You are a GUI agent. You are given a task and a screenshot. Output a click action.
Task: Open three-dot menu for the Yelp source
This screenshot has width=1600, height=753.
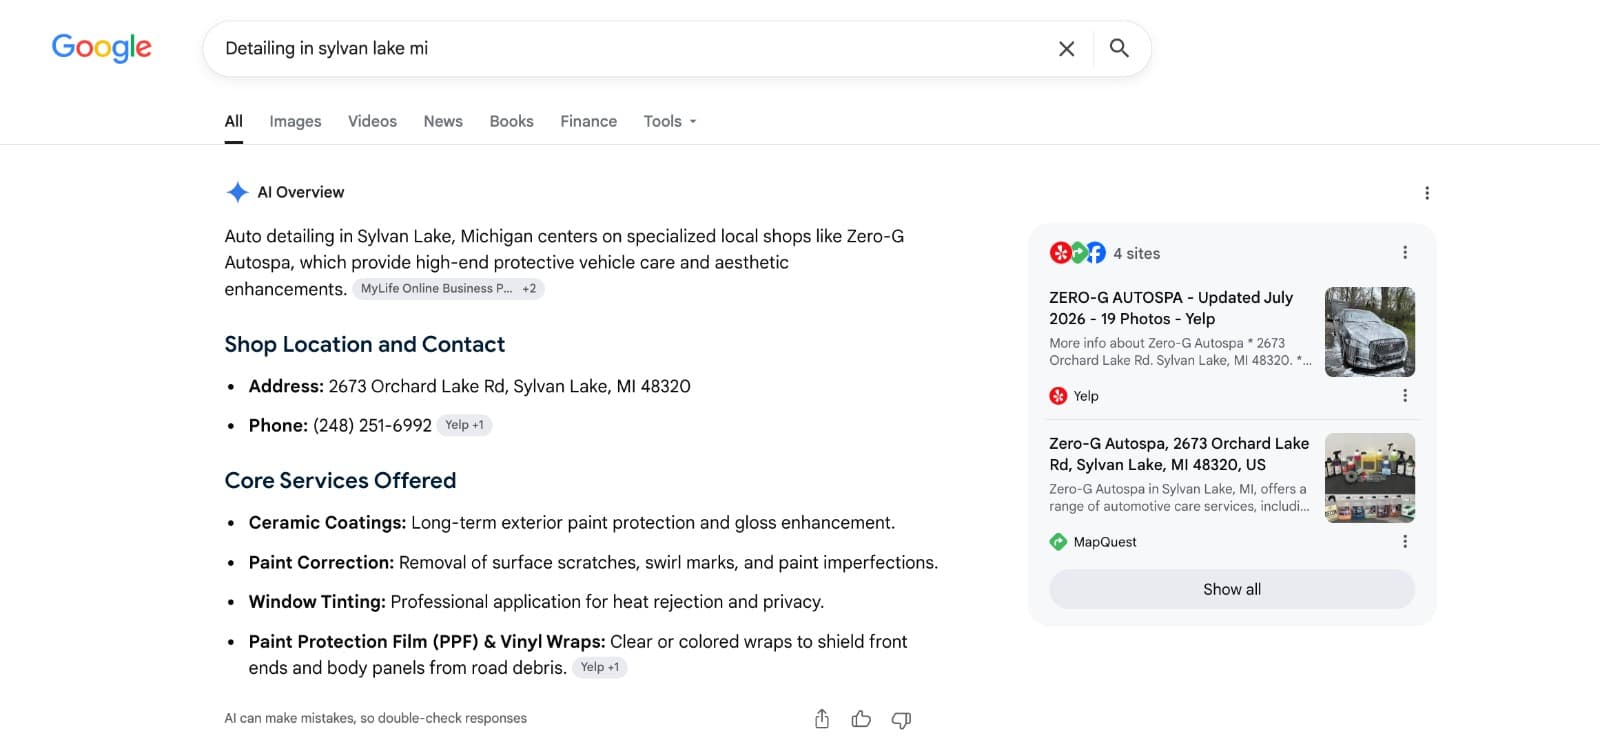point(1405,396)
